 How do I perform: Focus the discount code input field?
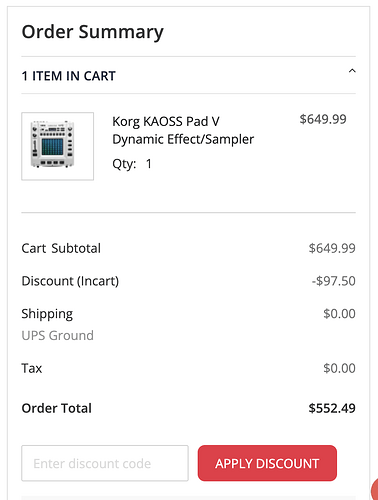point(105,463)
